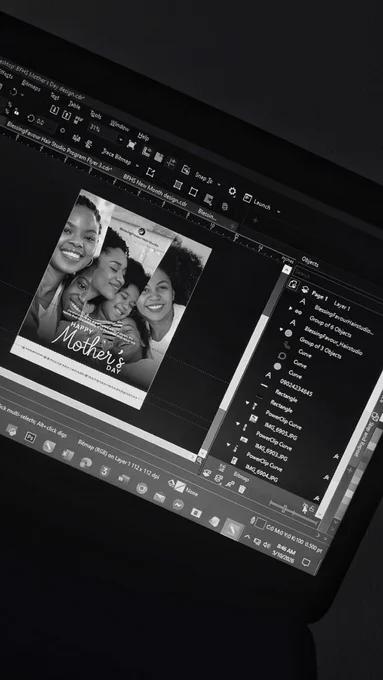
Task: Show hidden system tray icons
Action: pos(248,537)
